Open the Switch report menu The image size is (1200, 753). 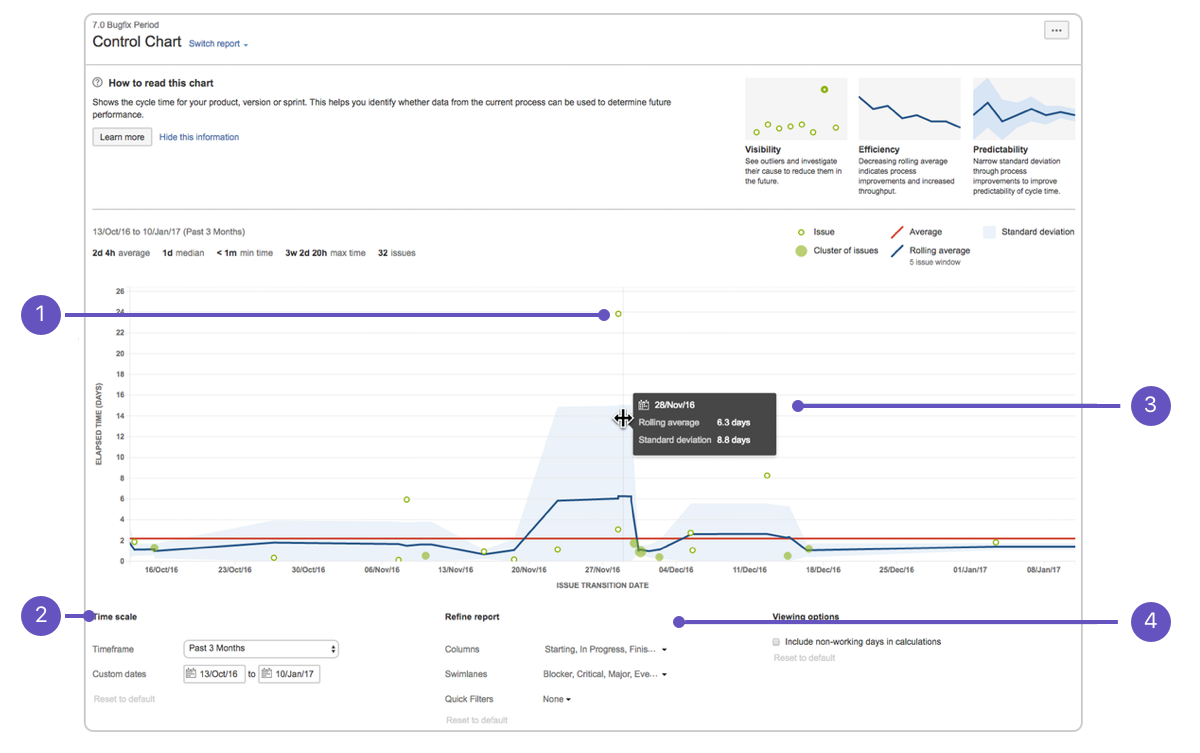(x=218, y=44)
